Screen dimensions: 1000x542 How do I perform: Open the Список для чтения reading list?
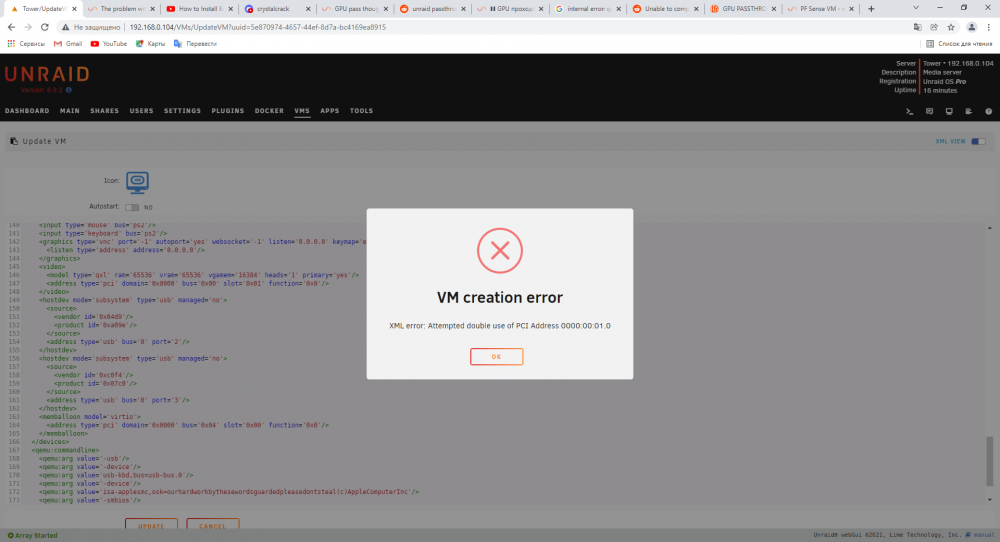959,44
